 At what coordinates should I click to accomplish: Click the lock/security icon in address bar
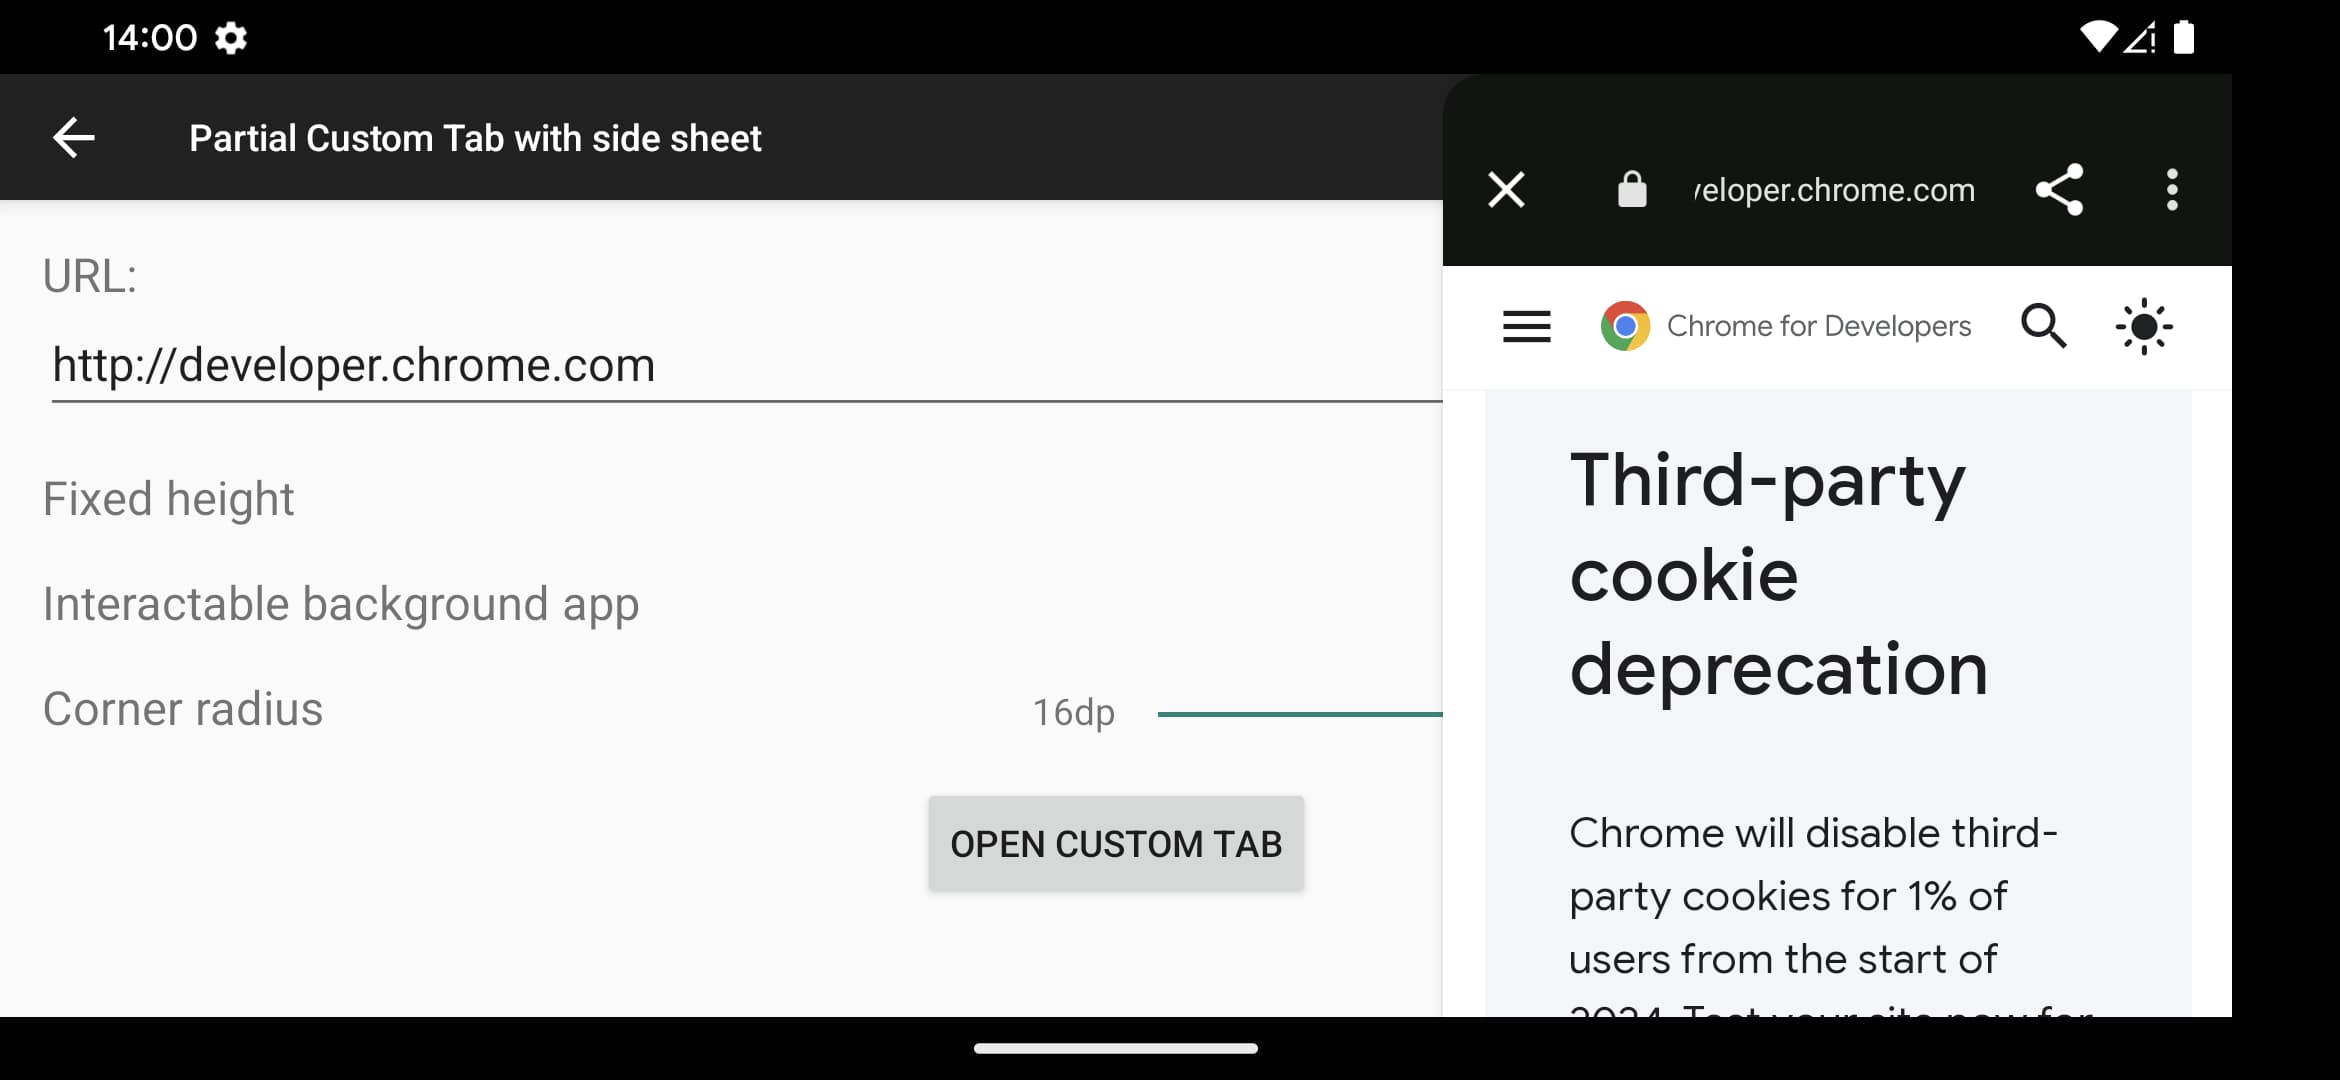1628,189
